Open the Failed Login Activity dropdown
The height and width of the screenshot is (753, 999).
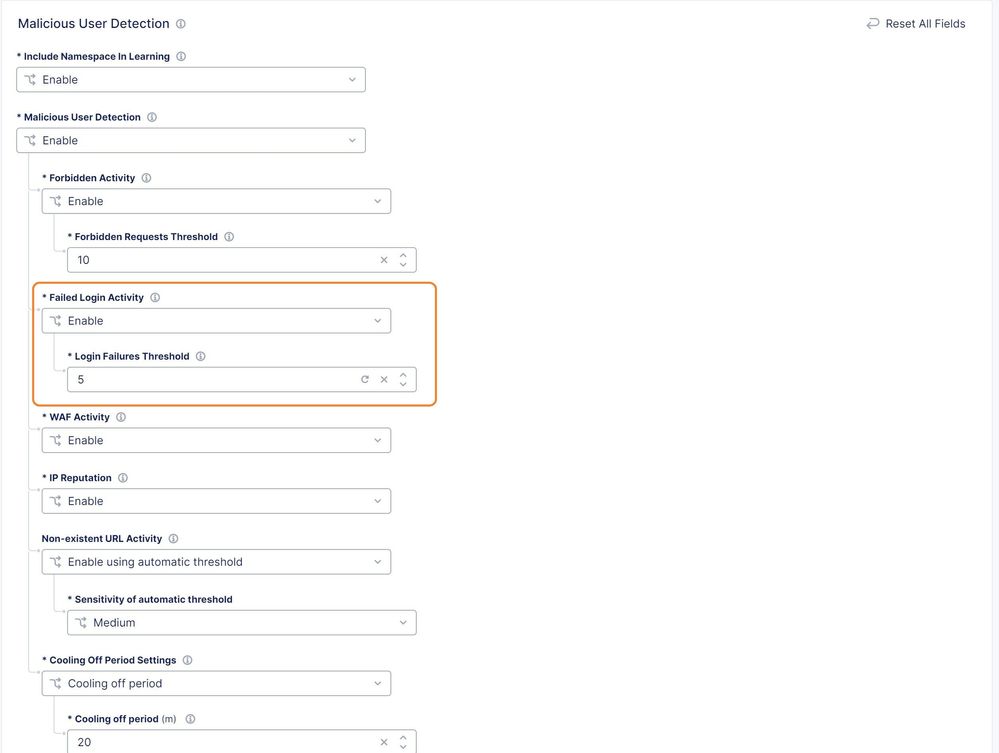coord(216,321)
